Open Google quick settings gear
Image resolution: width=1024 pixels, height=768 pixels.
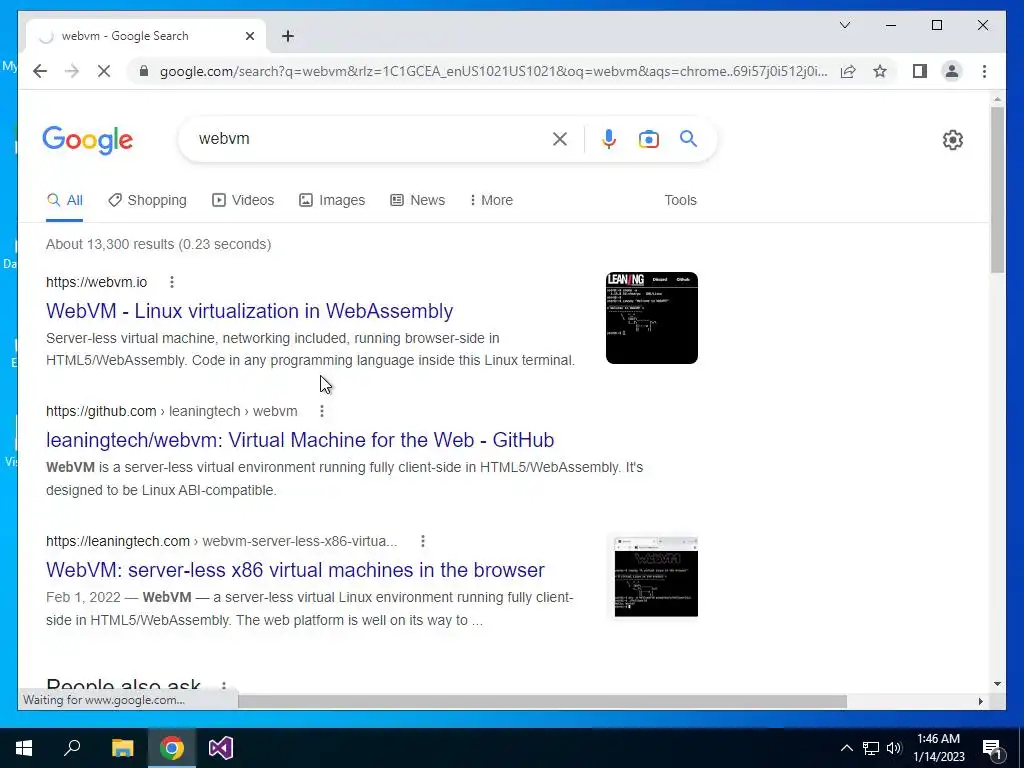coord(953,140)
